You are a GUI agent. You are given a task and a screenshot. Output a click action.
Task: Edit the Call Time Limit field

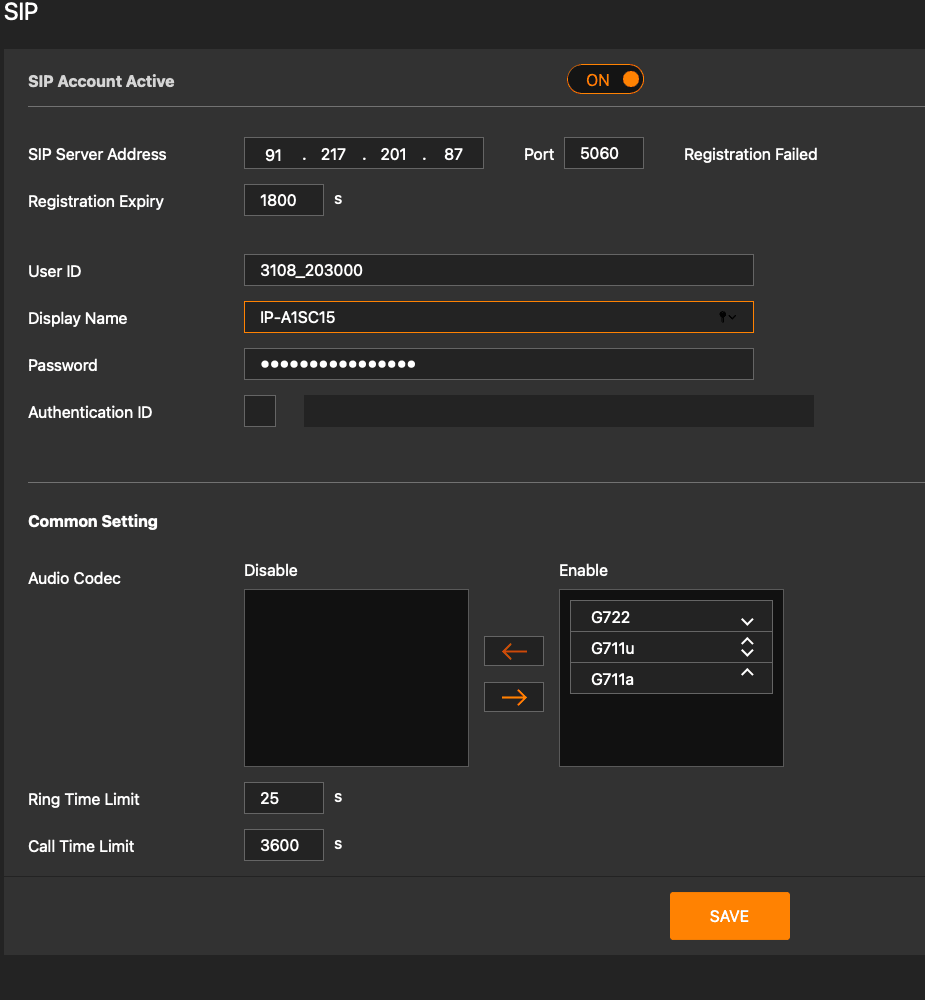(x=283, y=845)
